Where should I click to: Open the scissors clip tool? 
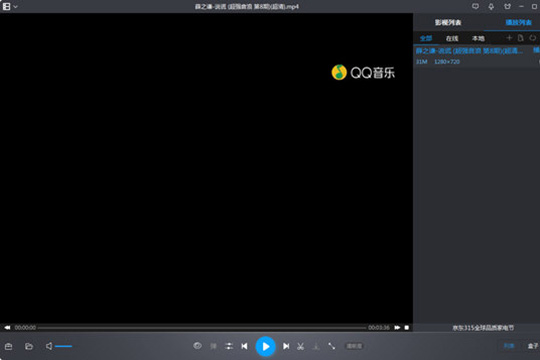click(x=300, y=346)
